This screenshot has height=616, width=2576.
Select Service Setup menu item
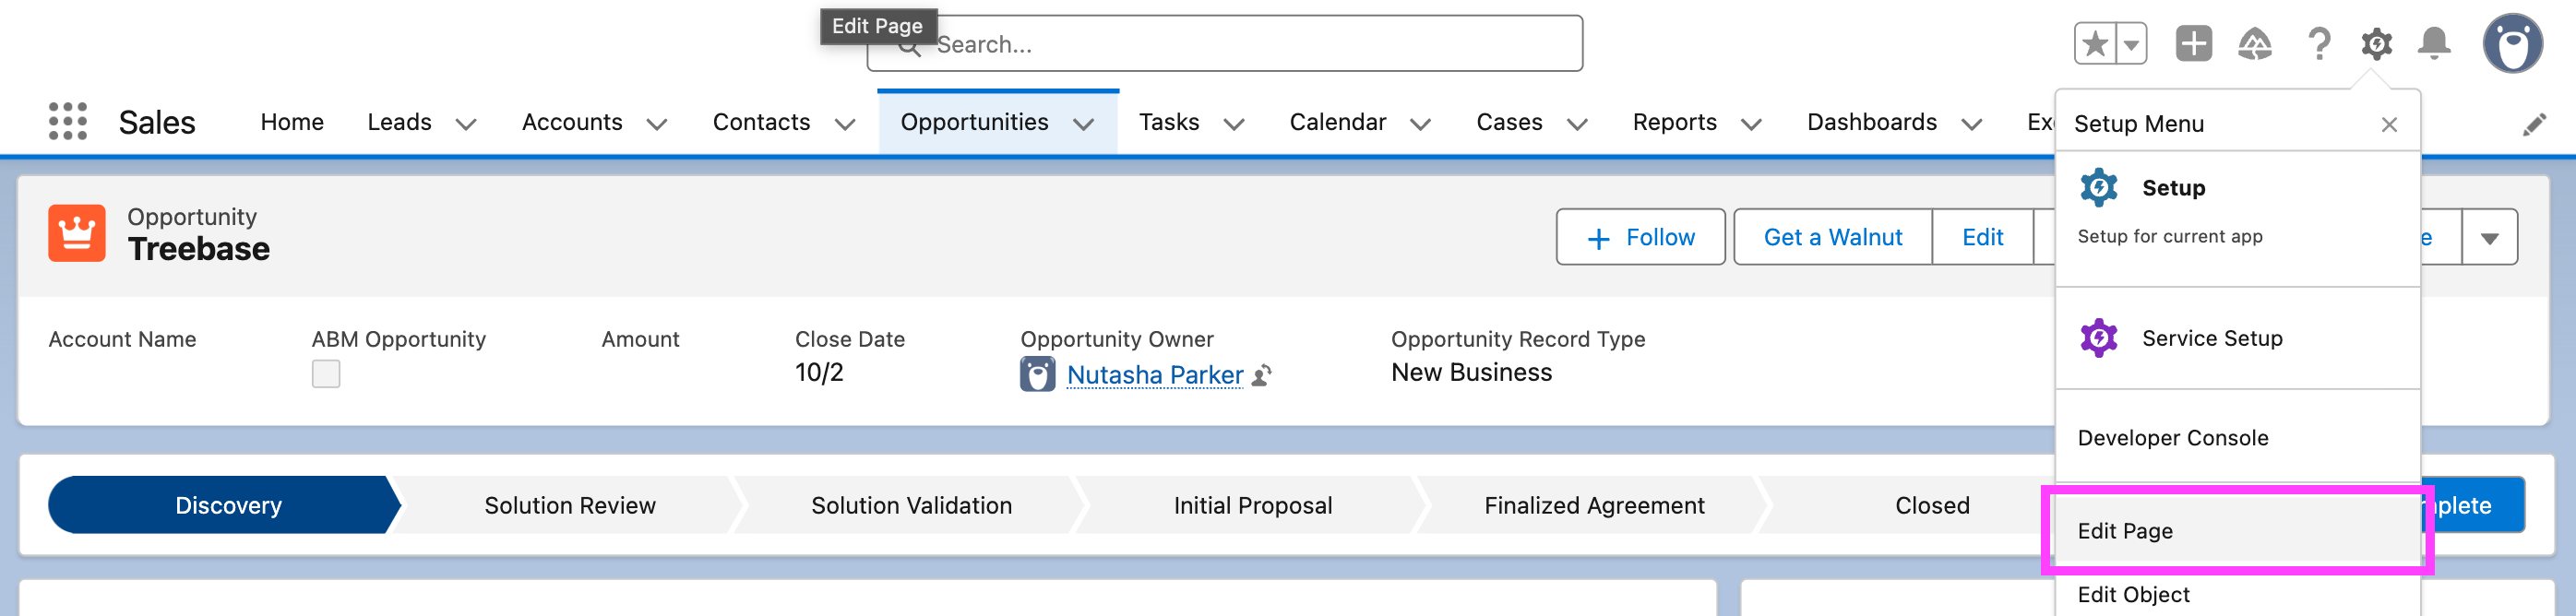[2237, 338]
